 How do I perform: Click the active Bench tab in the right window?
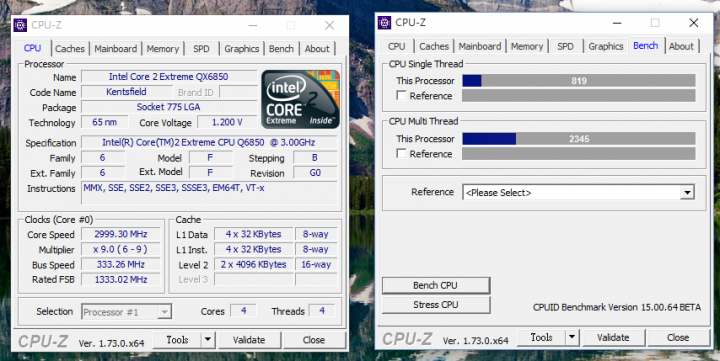click(x=646, y=45)
